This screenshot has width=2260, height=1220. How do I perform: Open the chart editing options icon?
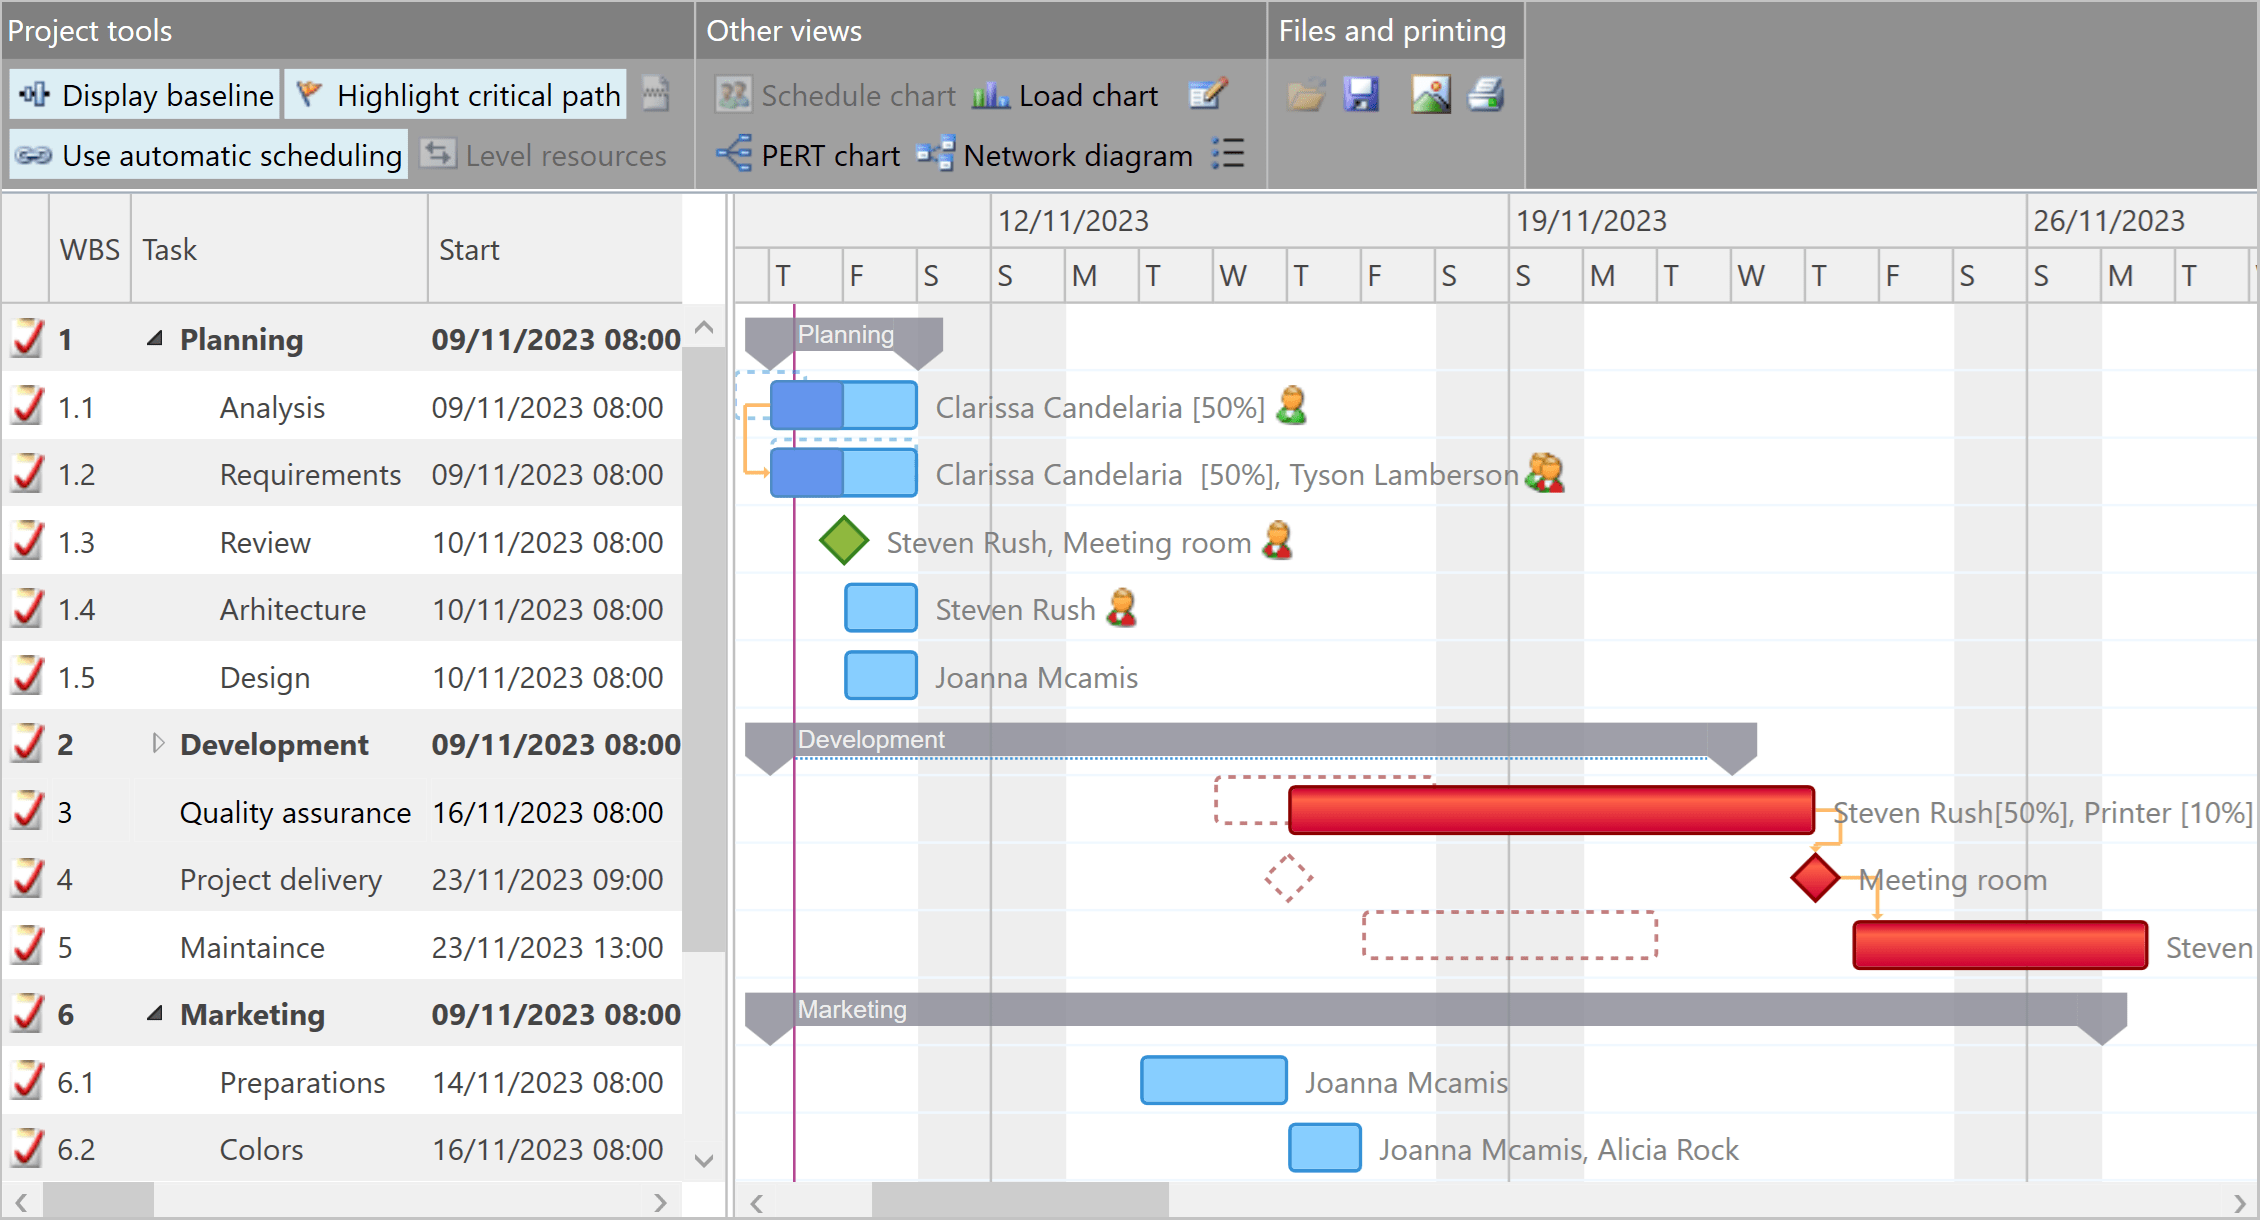click(x=1210, y=95)
